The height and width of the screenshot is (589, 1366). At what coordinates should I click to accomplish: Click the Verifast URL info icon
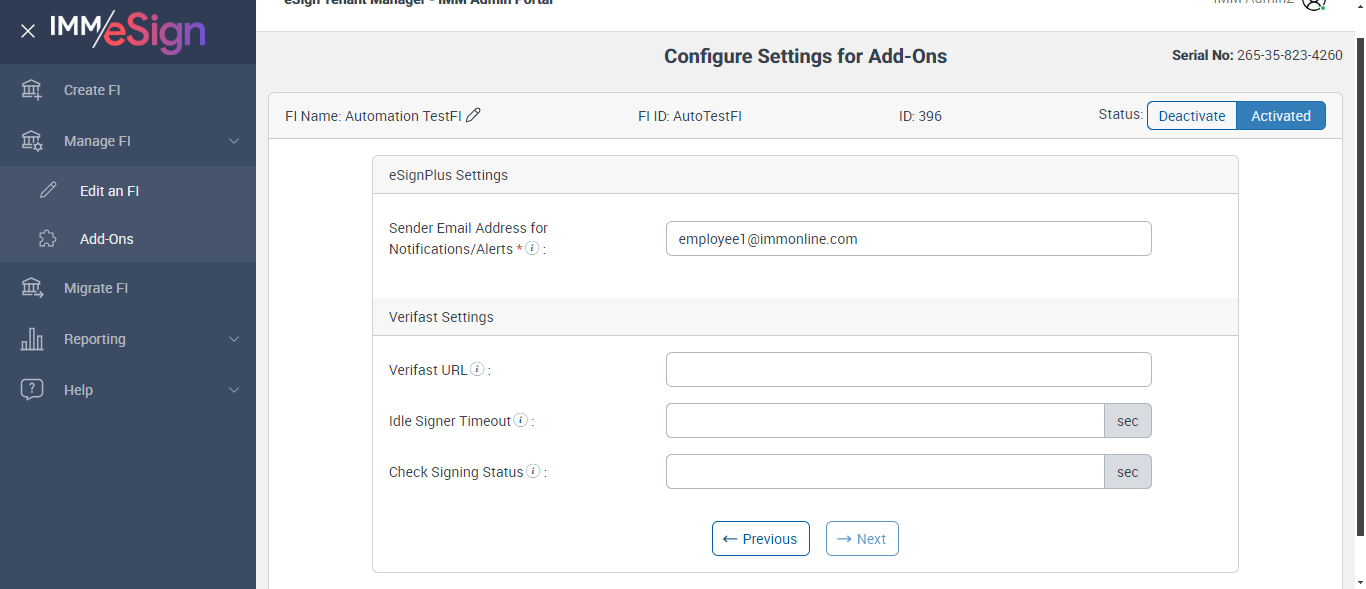(477, 369)
